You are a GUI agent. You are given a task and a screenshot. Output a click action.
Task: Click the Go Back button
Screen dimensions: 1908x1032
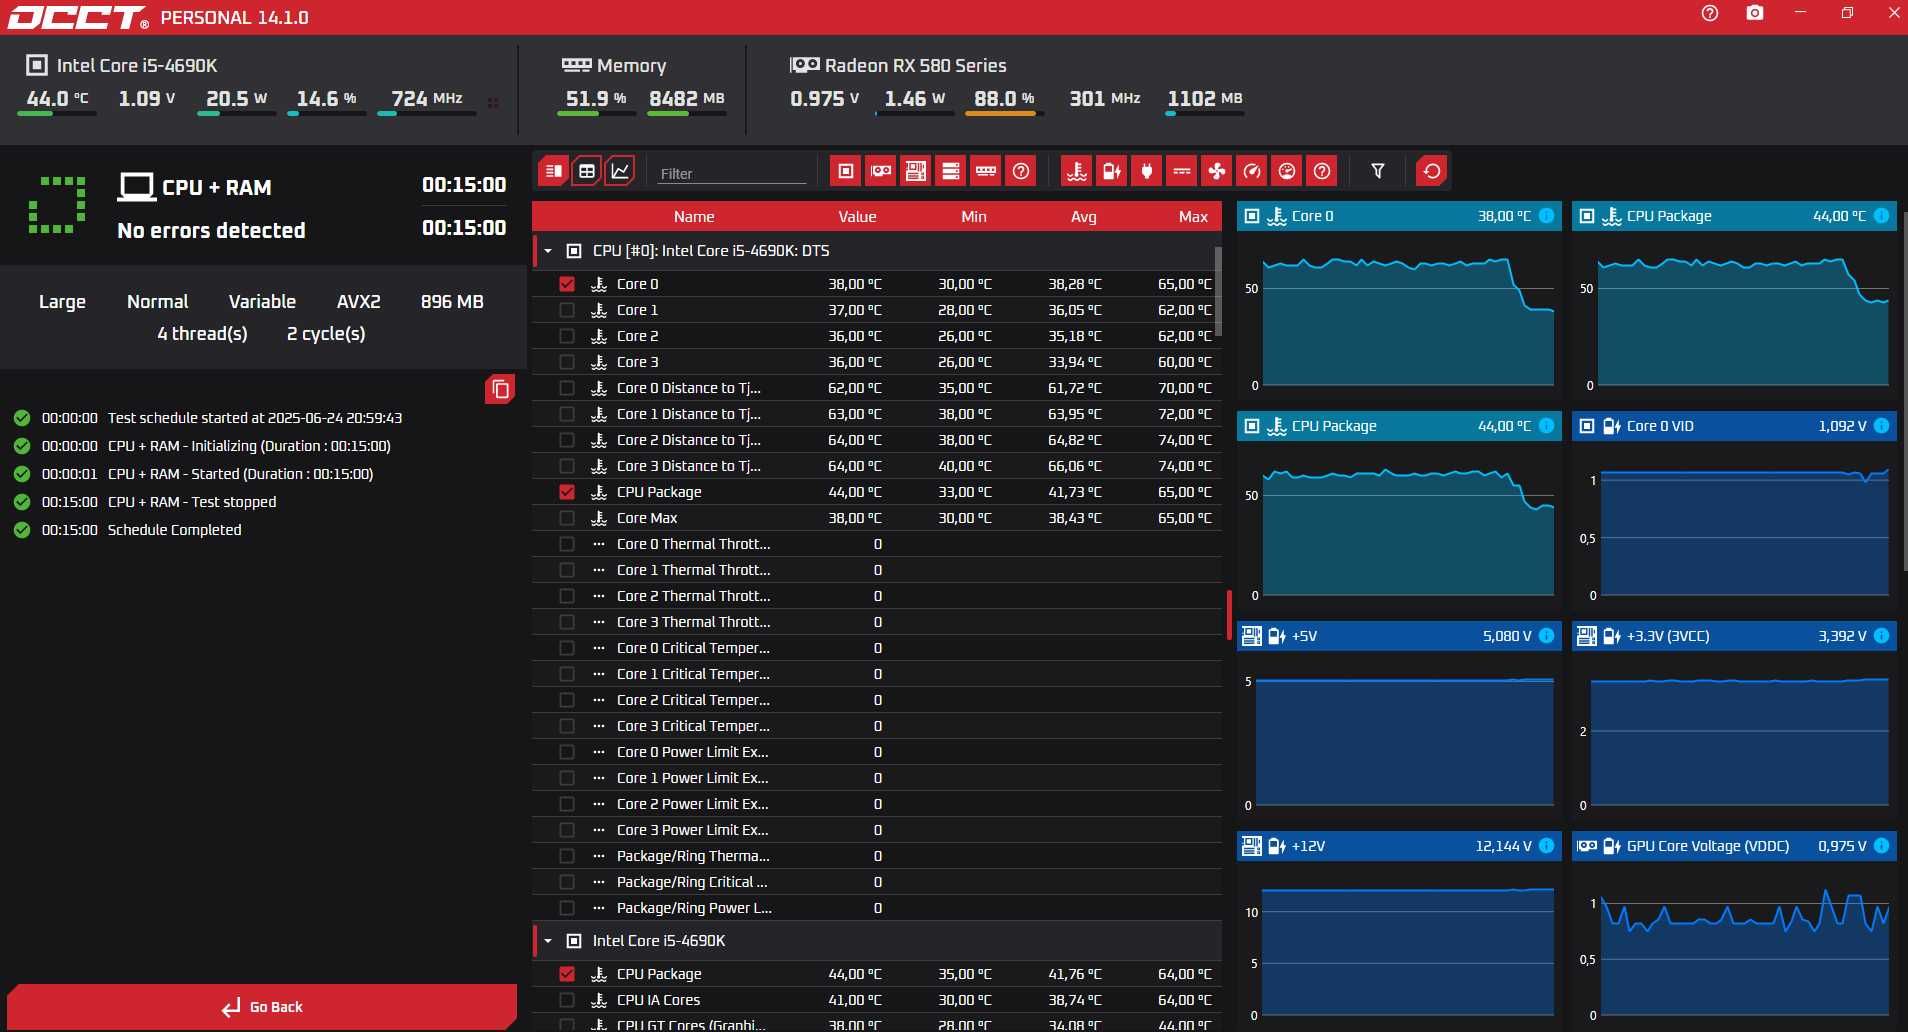click(x=262, y=1007)
